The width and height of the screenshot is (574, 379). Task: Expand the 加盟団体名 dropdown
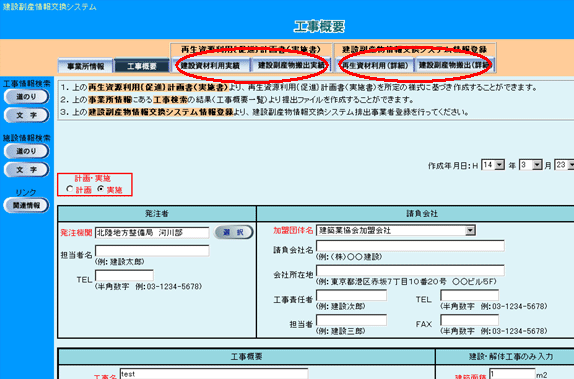point(396,230)
